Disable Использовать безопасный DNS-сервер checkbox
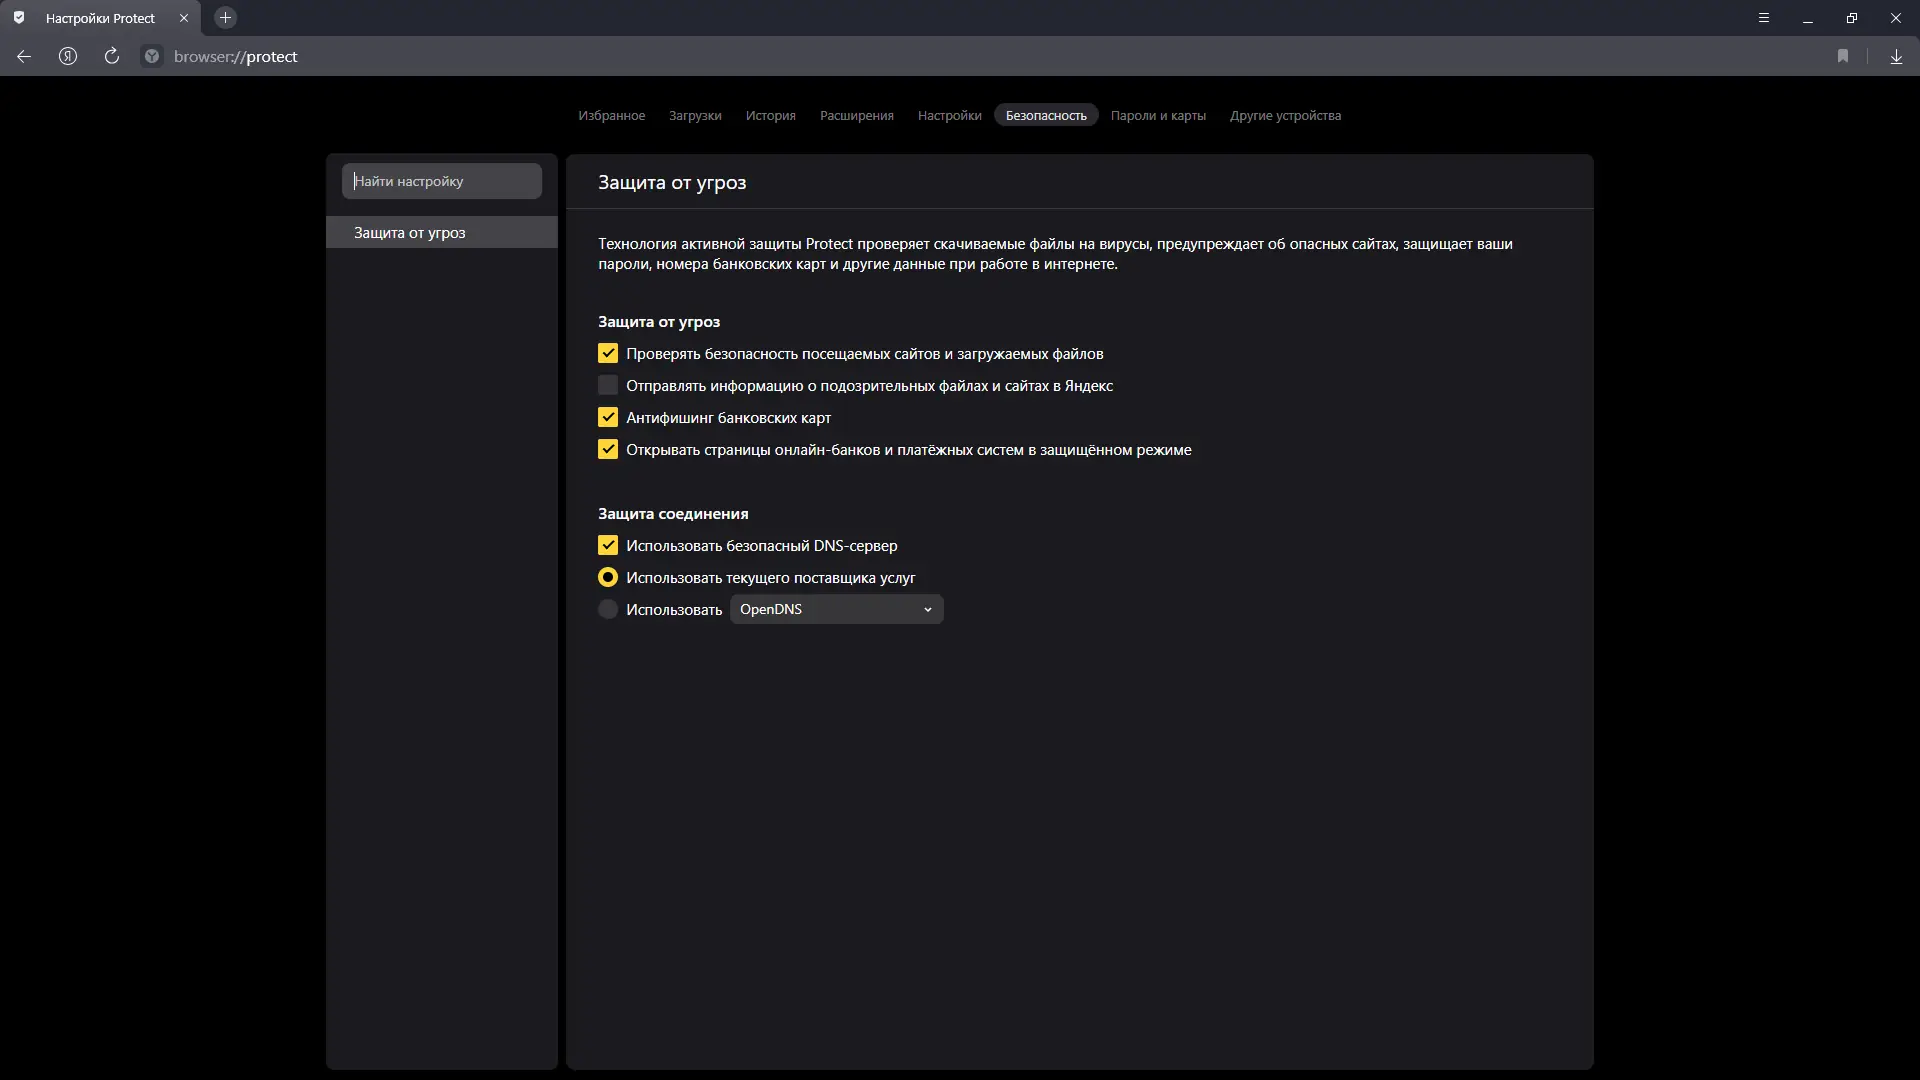The width and height of the screenshot is (1920, 1080). click(608, 545)
